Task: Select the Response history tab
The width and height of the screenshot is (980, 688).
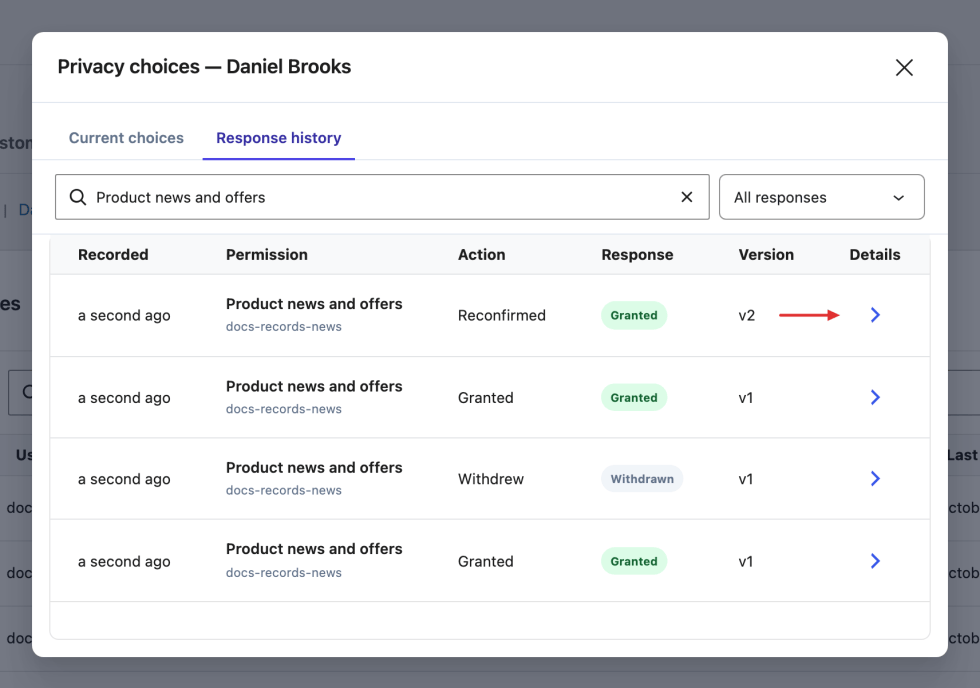Action: tap(279, 137)
